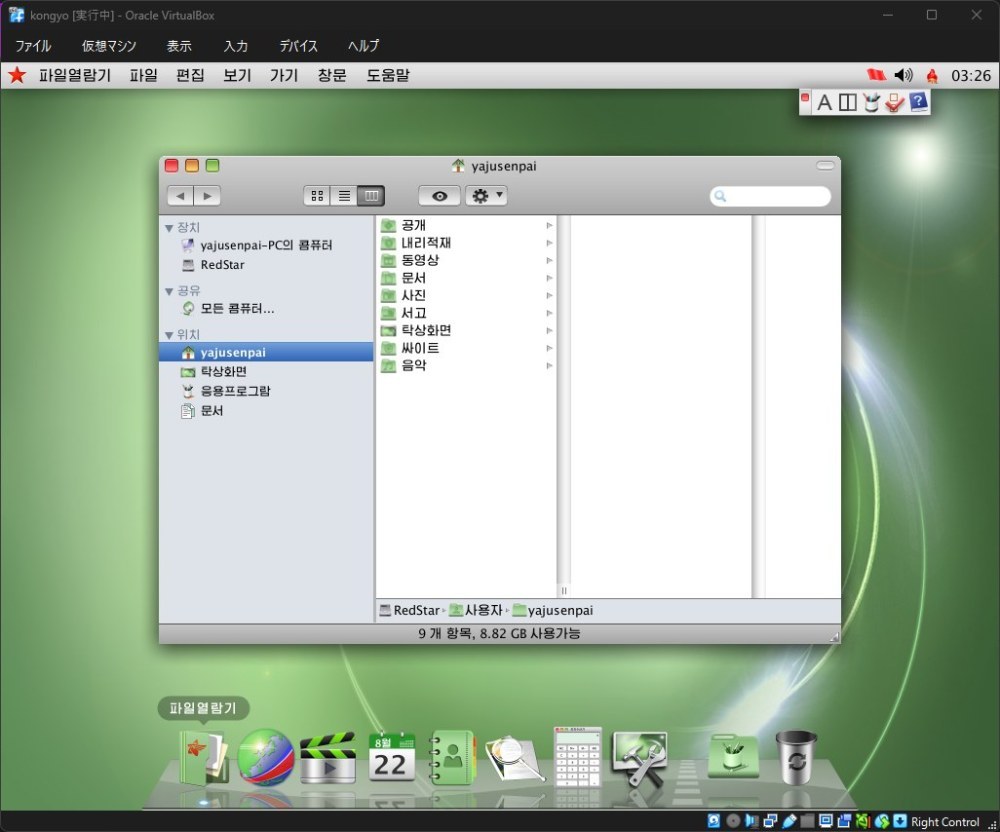This screenshot has height=832, width=1000.
Task: Open the blue help book icon
Action: 918,102
